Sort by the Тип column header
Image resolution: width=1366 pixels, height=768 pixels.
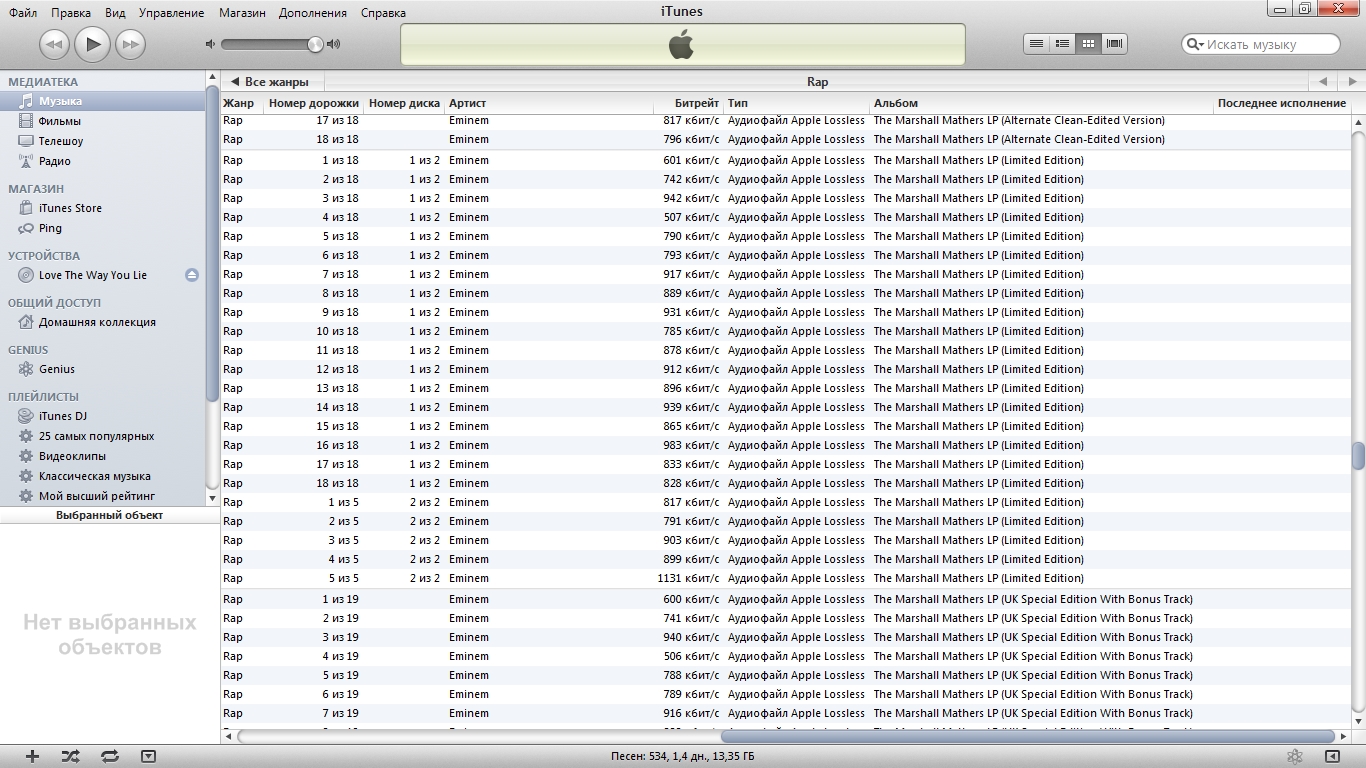(x=797, y=103)
